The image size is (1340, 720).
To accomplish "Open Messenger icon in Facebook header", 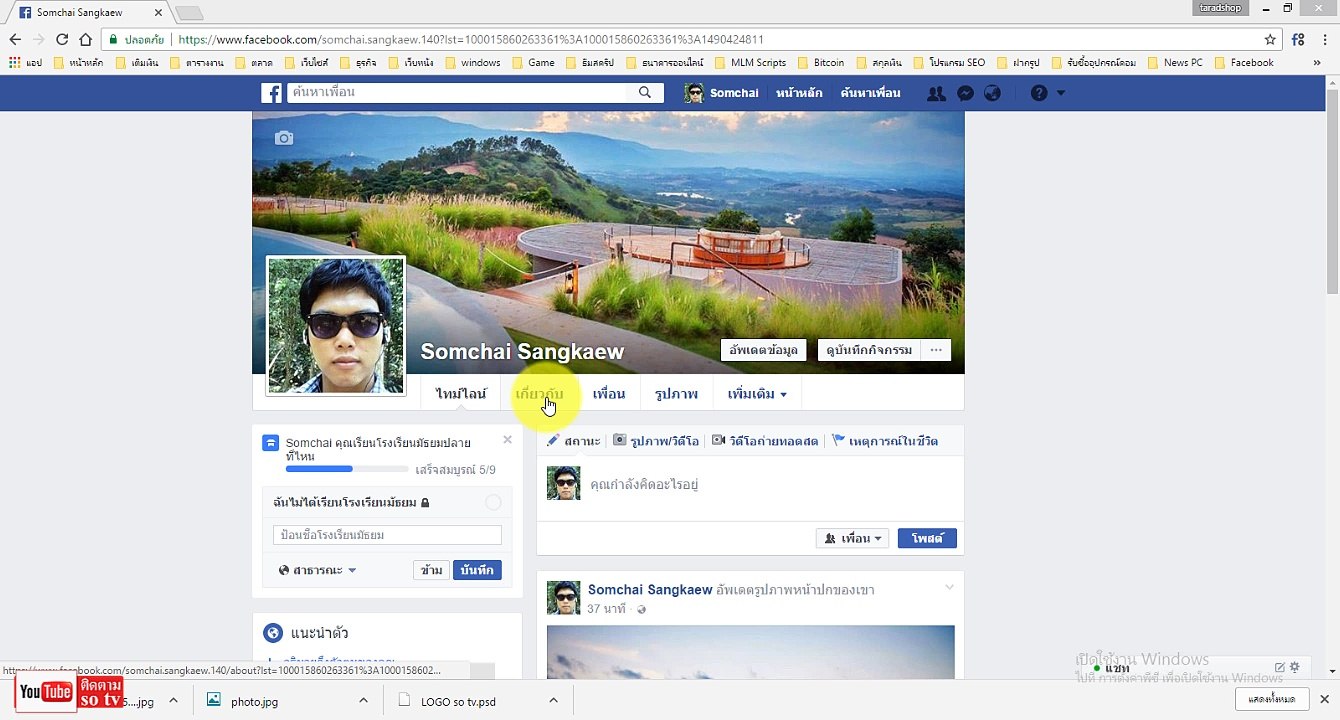I will pos(965,93).
